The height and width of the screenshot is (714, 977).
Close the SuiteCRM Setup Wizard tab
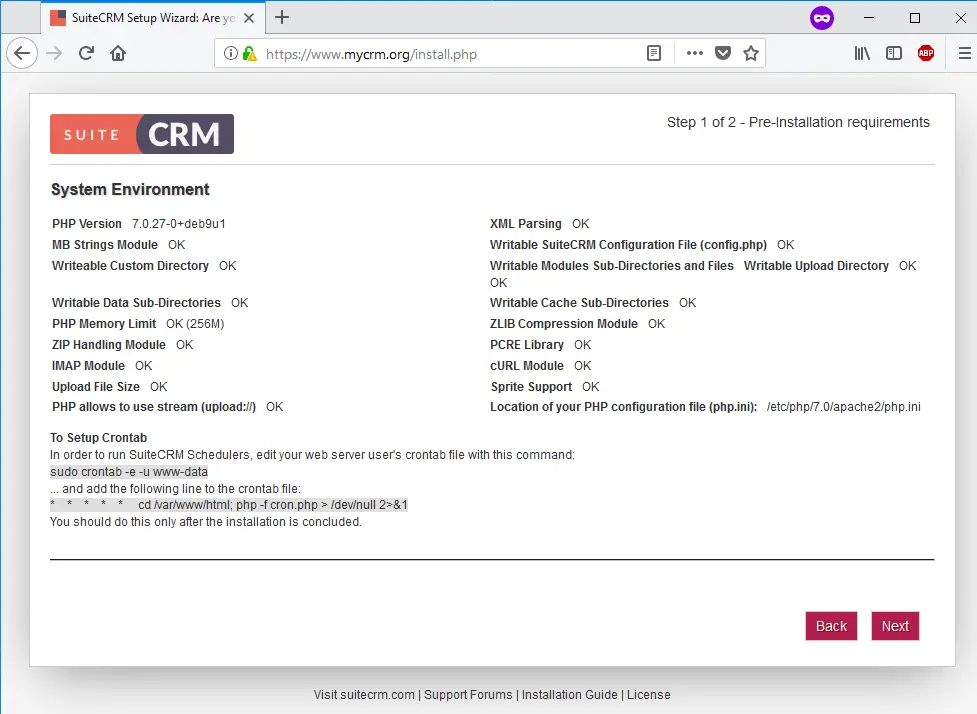coord(249,18)
